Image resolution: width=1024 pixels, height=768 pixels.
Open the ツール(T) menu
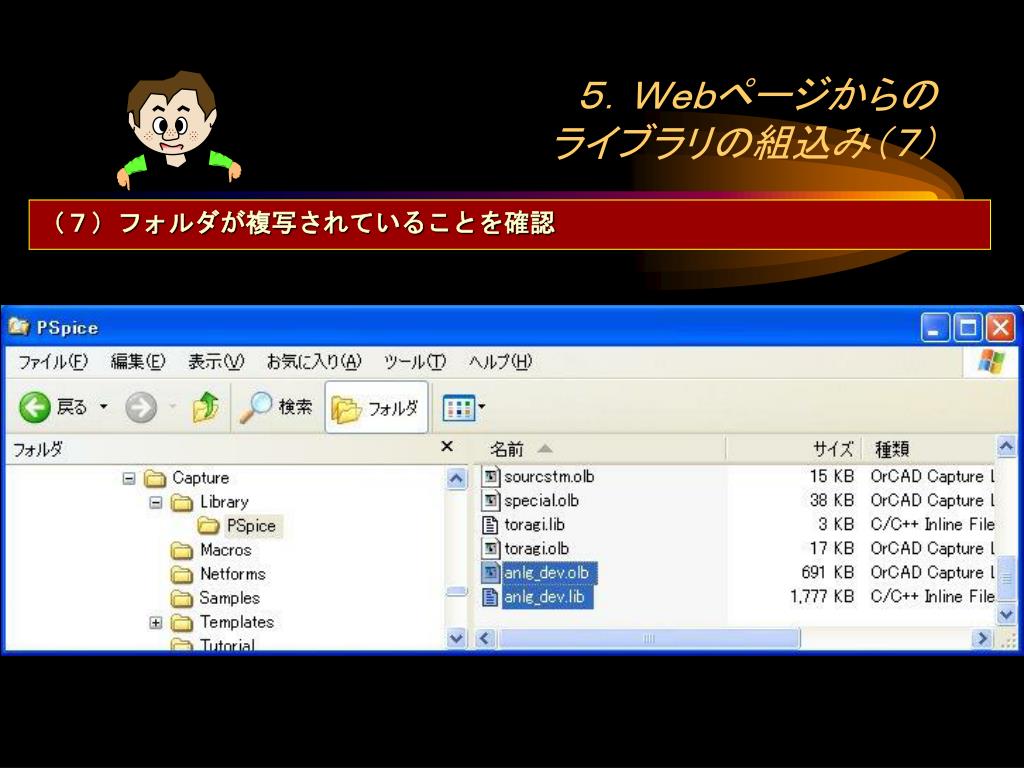click(x=415, y=361)
